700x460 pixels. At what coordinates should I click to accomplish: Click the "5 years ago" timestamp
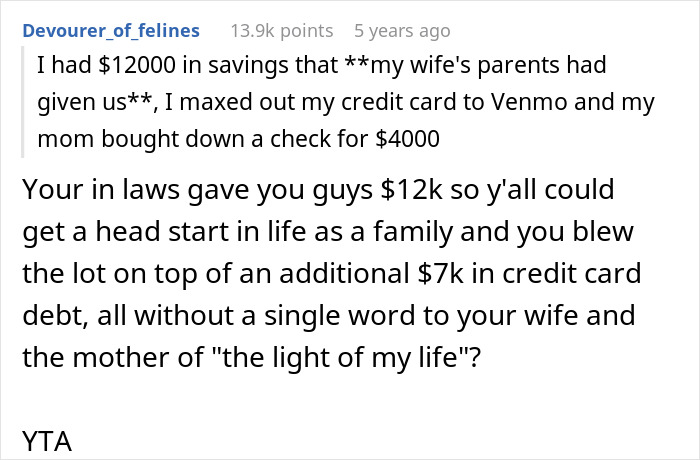click(x=402, y=31)
